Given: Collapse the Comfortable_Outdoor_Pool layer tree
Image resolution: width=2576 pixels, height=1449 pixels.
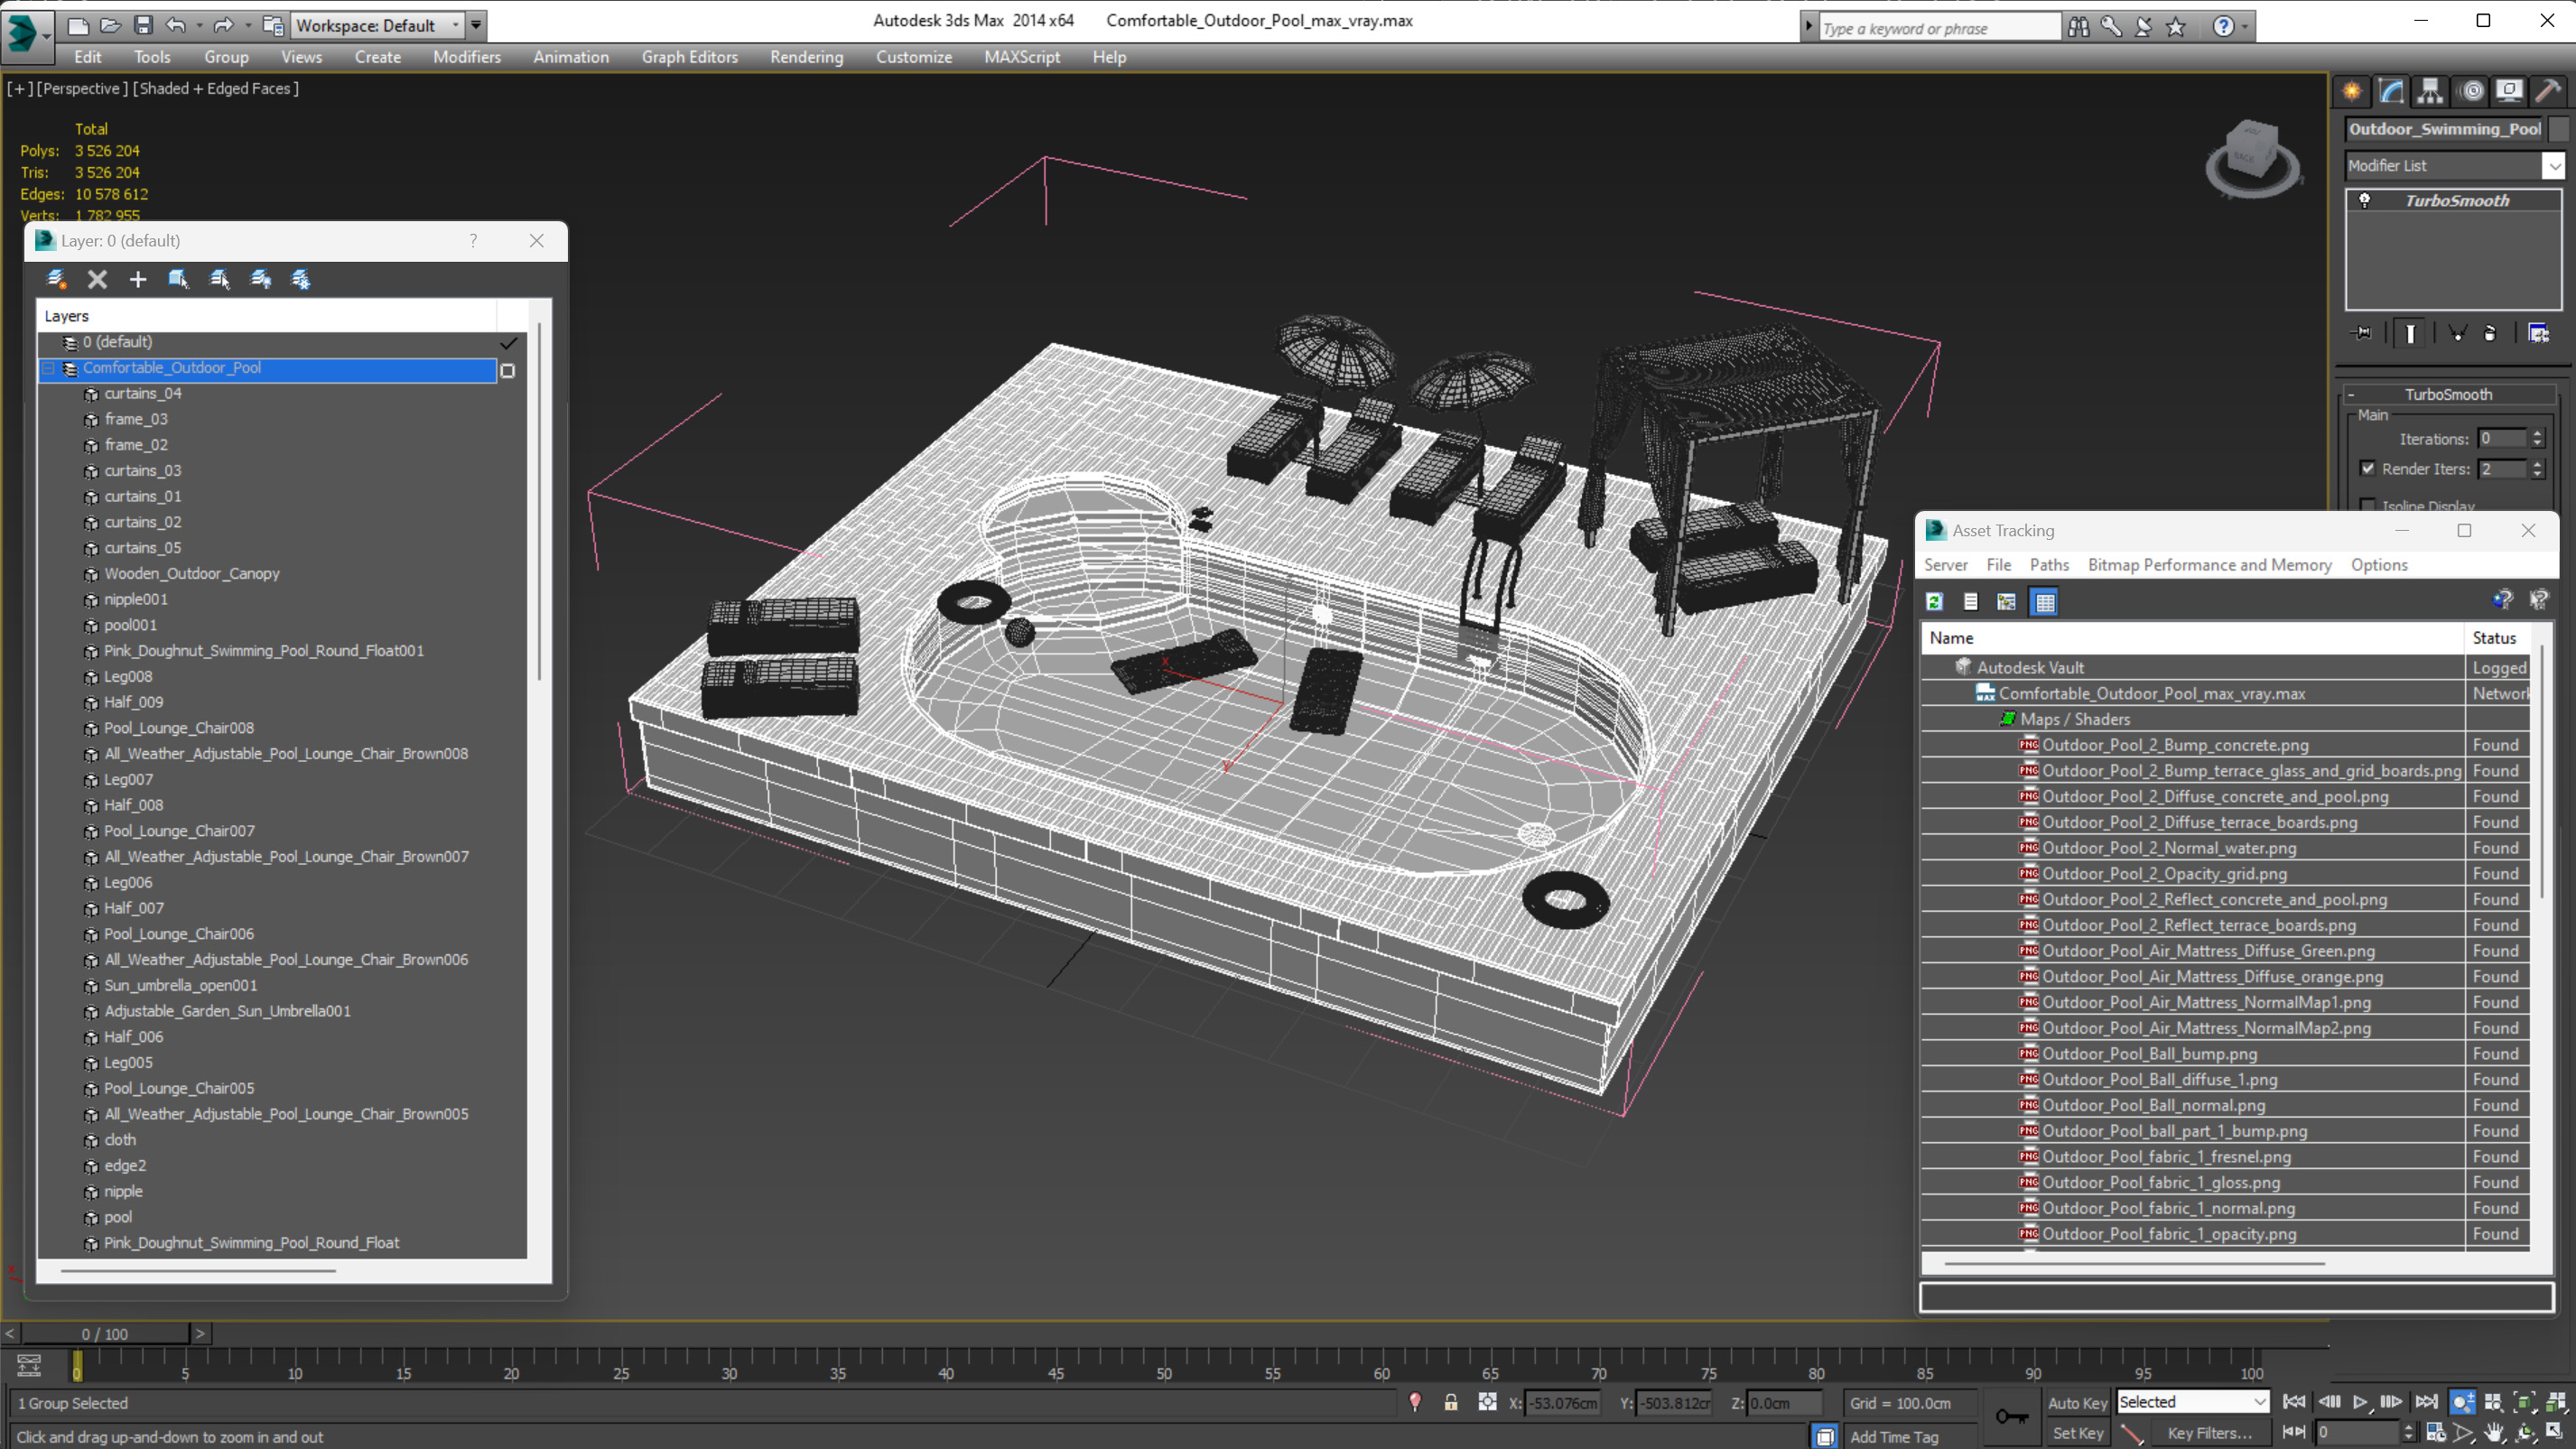Looking at the screenshot, I should click(x=48, y=368).
